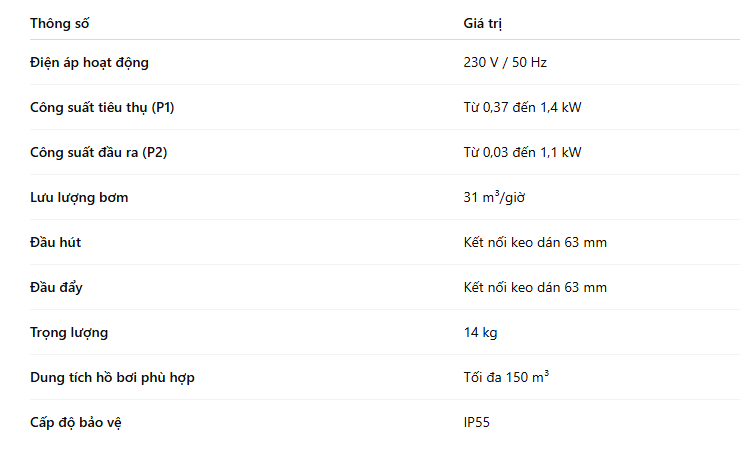Click the '31 m³/giờ' flow value
Screen dimensions: 740x461
pyautogui.click(x=494, y=197)
